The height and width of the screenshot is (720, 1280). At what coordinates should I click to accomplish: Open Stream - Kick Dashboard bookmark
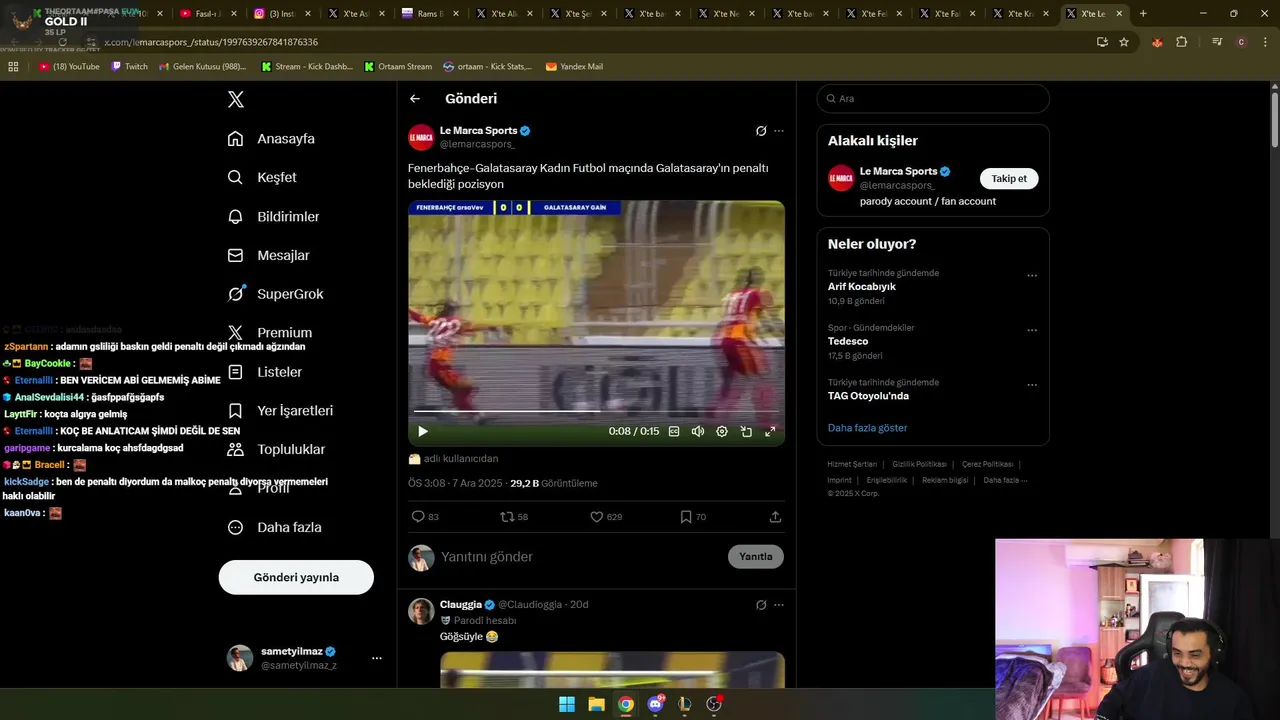[x=306, y=67]
